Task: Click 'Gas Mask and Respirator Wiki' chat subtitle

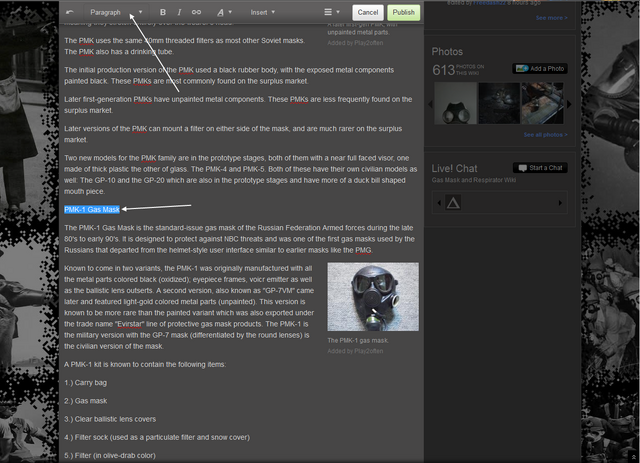Action: 473,180
